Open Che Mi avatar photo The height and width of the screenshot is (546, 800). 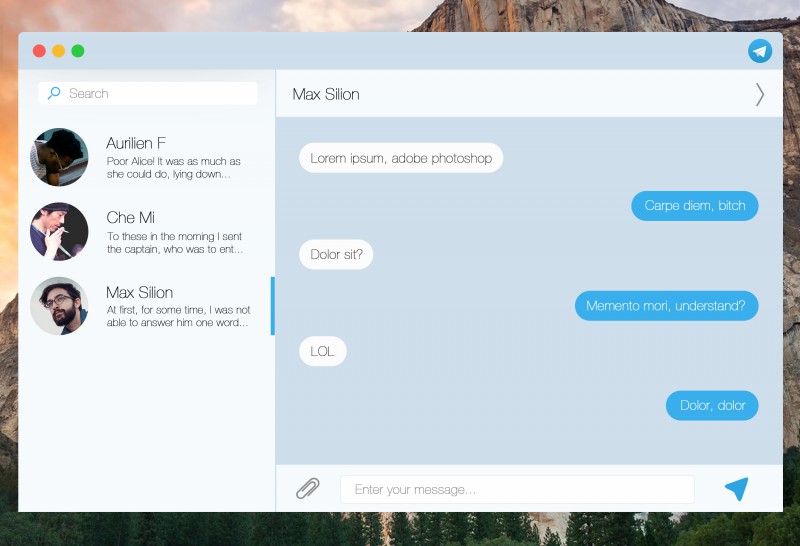(x=59, y=232)
